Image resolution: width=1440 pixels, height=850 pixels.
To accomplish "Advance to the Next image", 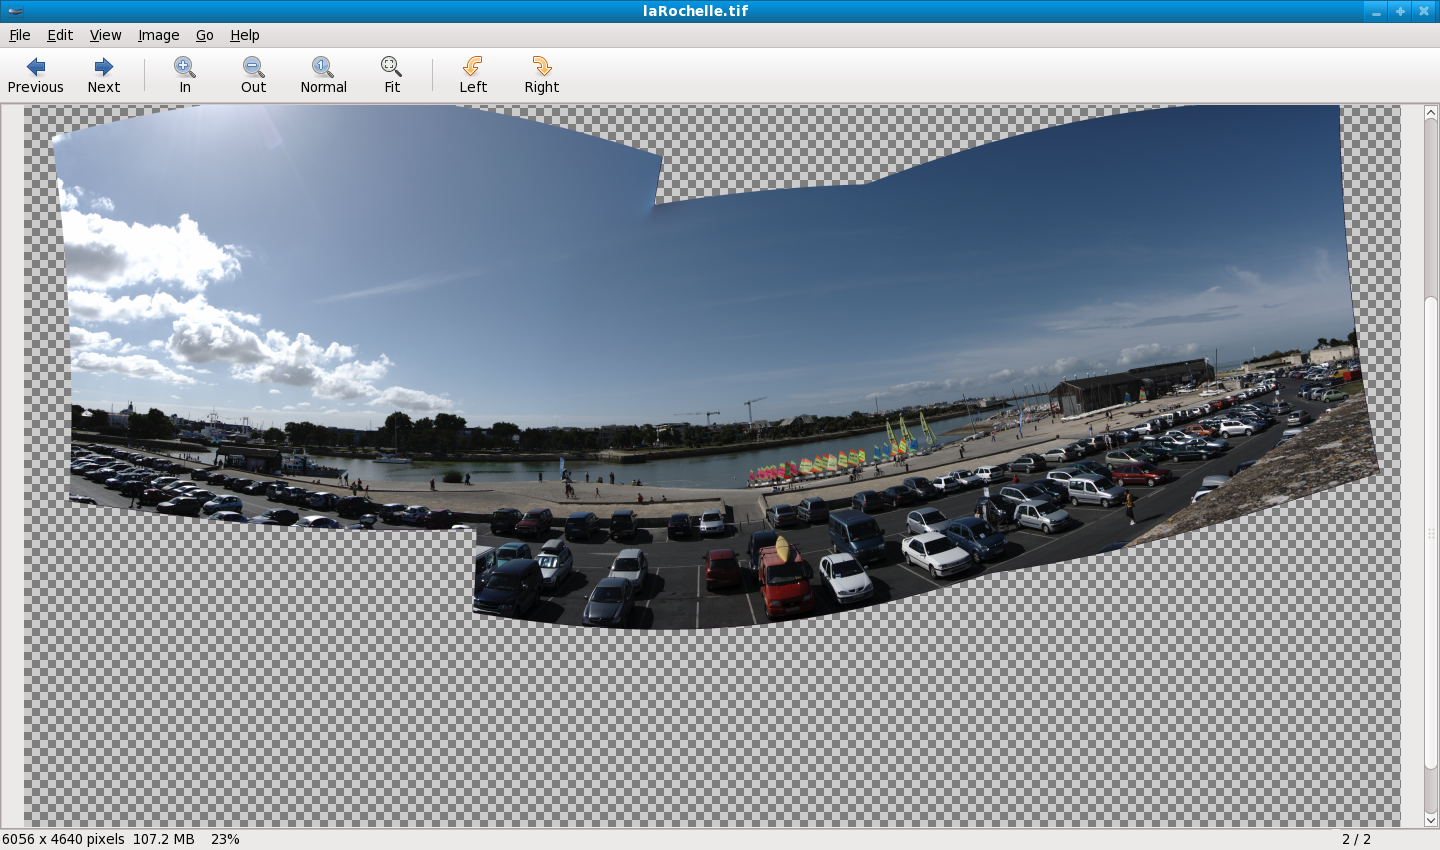I will pos(103,75).
